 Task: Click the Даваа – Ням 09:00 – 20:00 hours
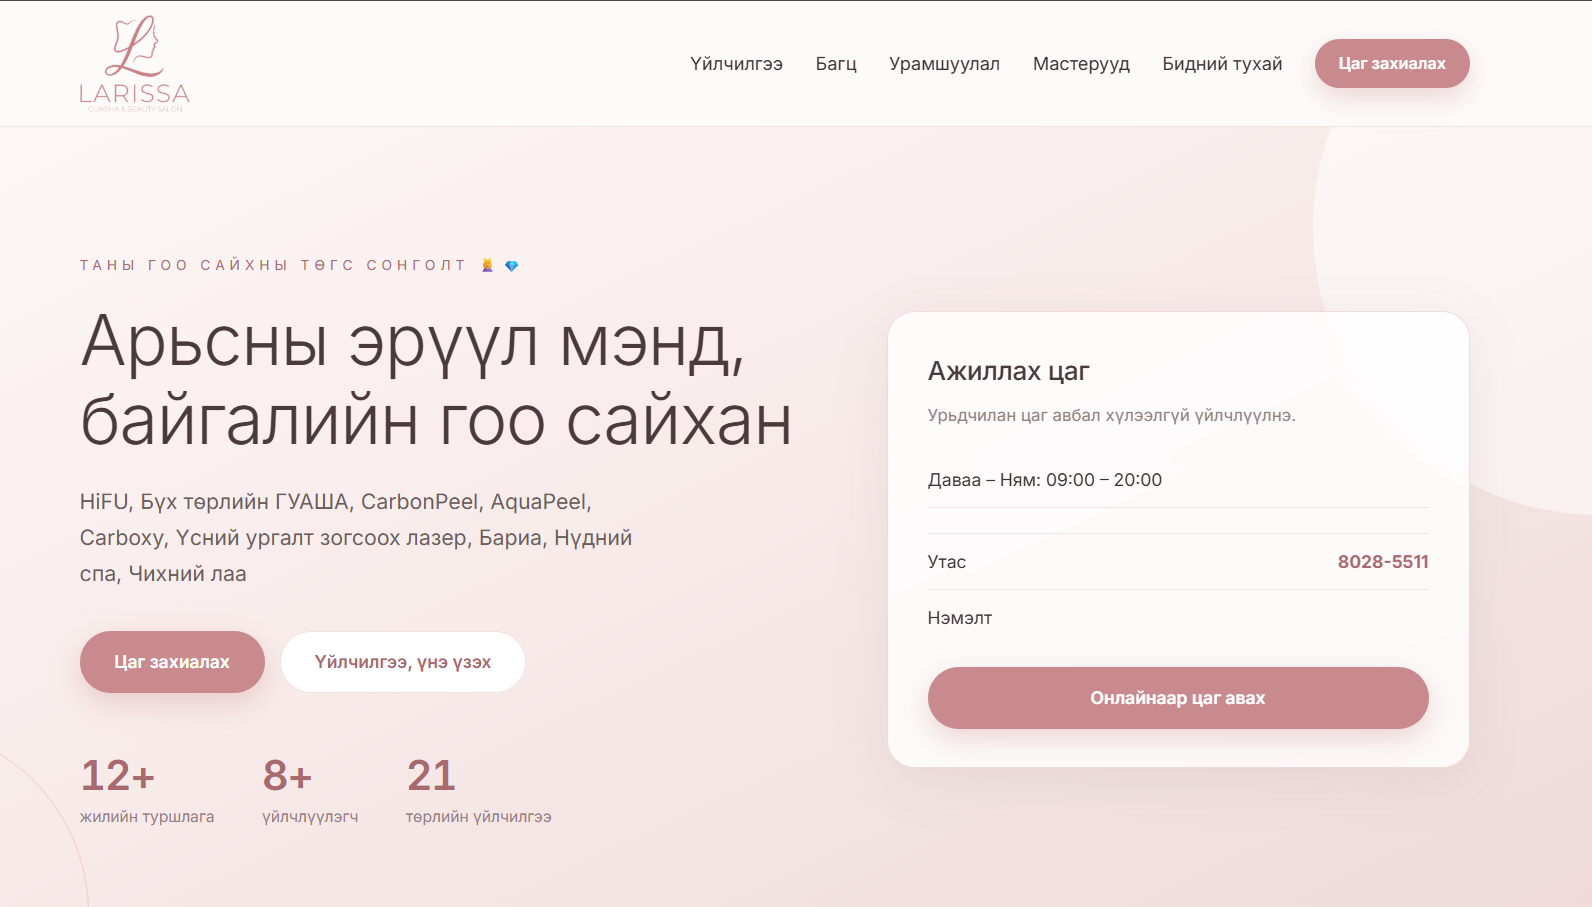[1045, 480]
